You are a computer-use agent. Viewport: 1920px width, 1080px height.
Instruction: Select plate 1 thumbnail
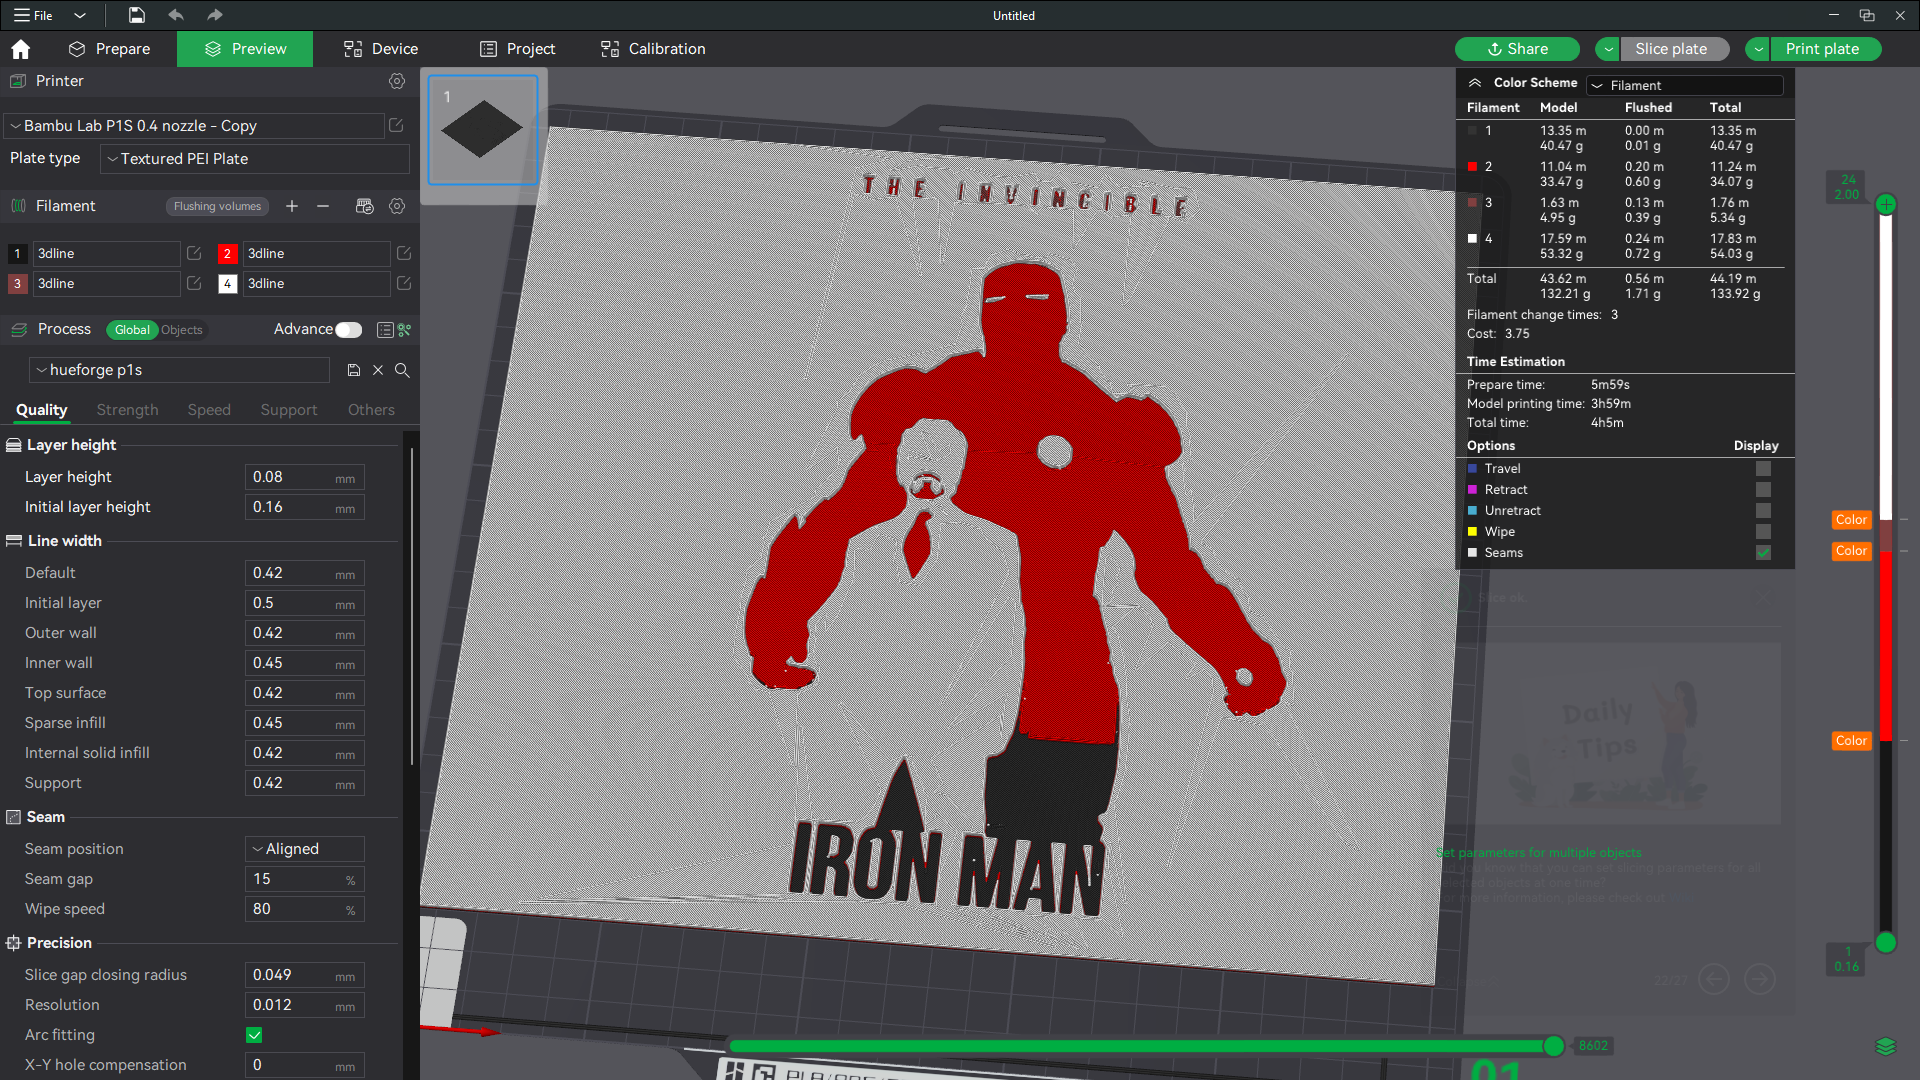pyautogui.click(x=483, y=130)
